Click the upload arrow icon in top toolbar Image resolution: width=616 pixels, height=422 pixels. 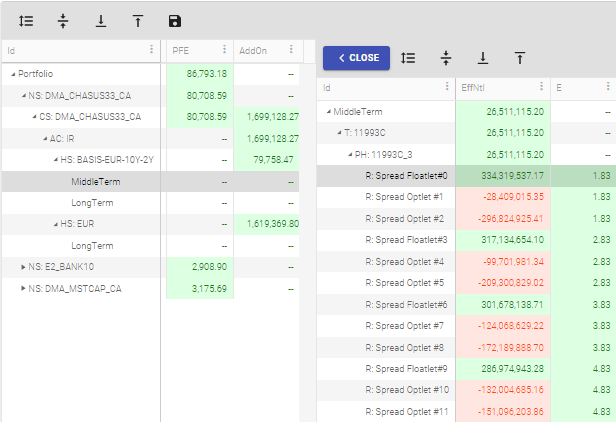click(138, 21)
